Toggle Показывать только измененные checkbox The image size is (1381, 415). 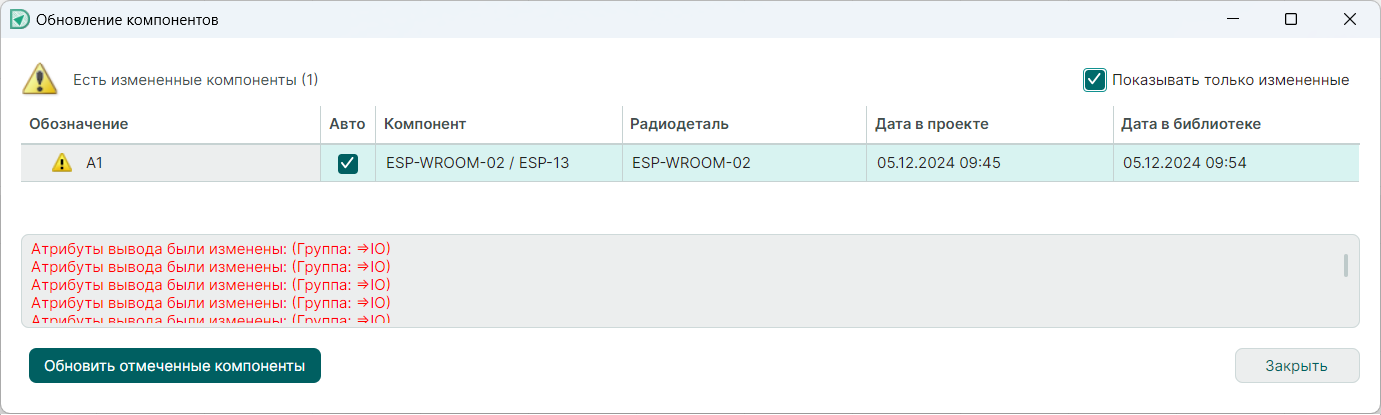[x=1095, y=80]
